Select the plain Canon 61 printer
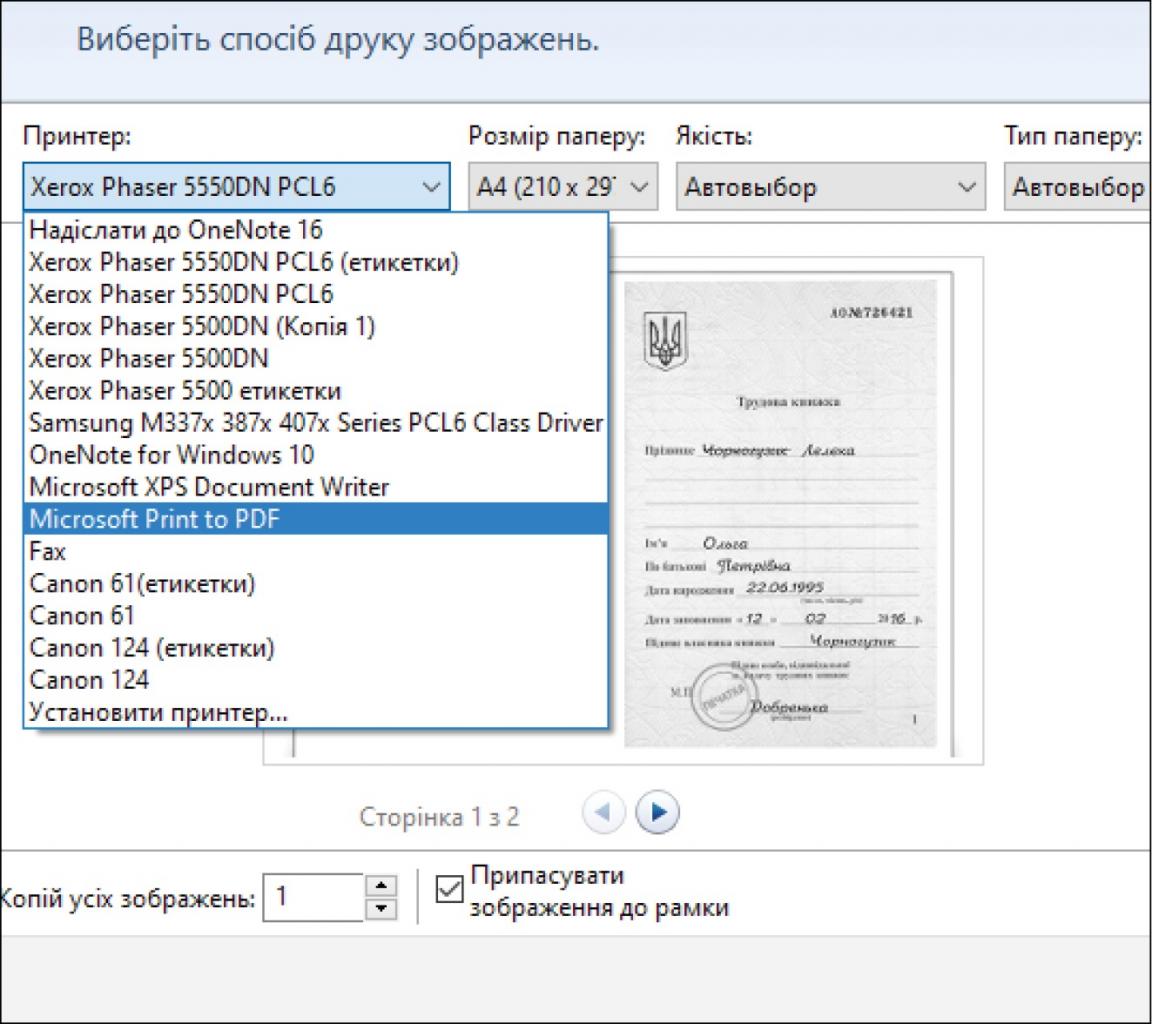The image size is (1152, 1024). tap(316, 616)
